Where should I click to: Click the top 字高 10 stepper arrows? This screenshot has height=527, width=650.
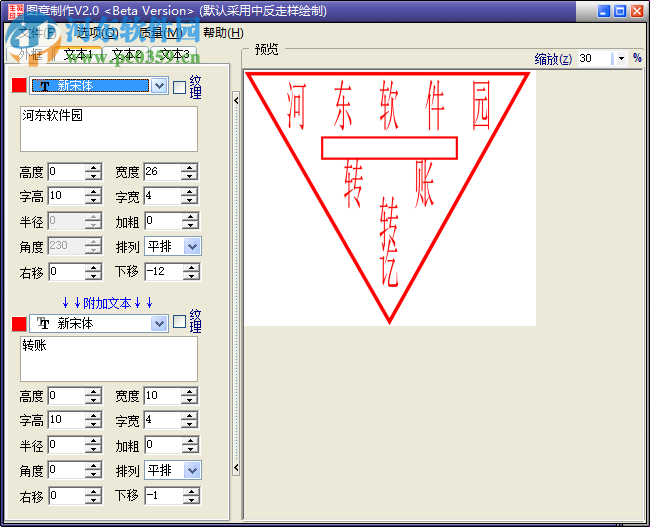tap(94, 196)
